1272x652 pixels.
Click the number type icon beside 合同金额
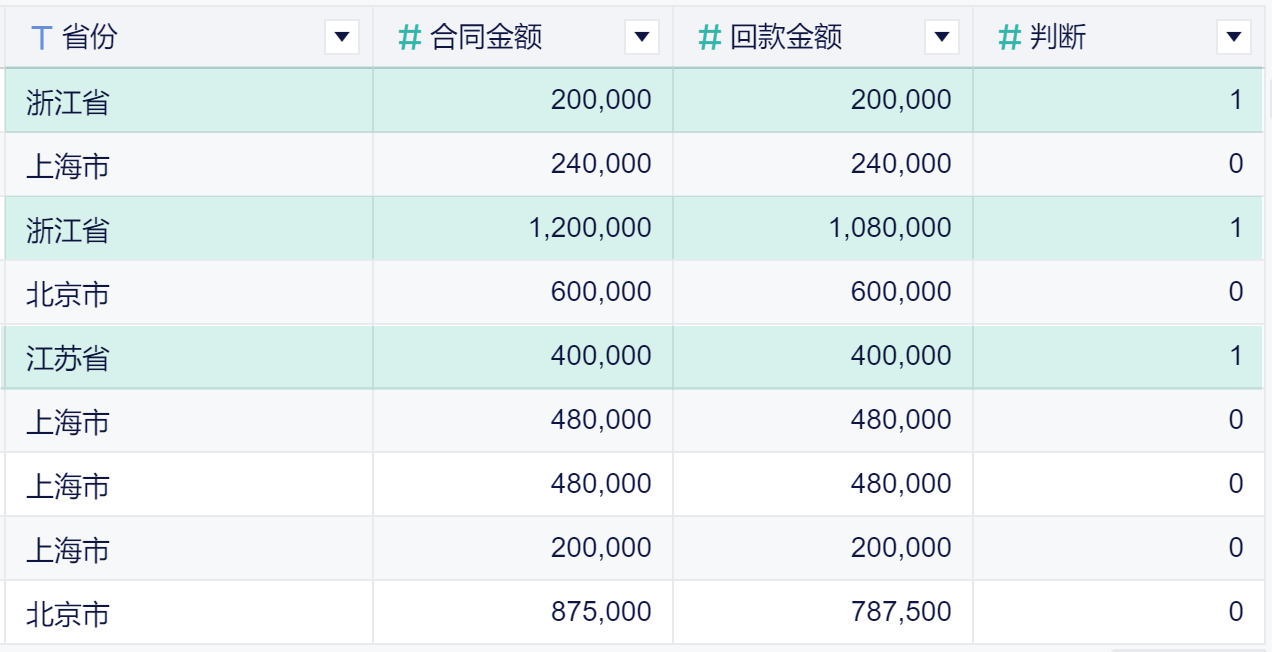pyautogui.click(x=409, y=38)
